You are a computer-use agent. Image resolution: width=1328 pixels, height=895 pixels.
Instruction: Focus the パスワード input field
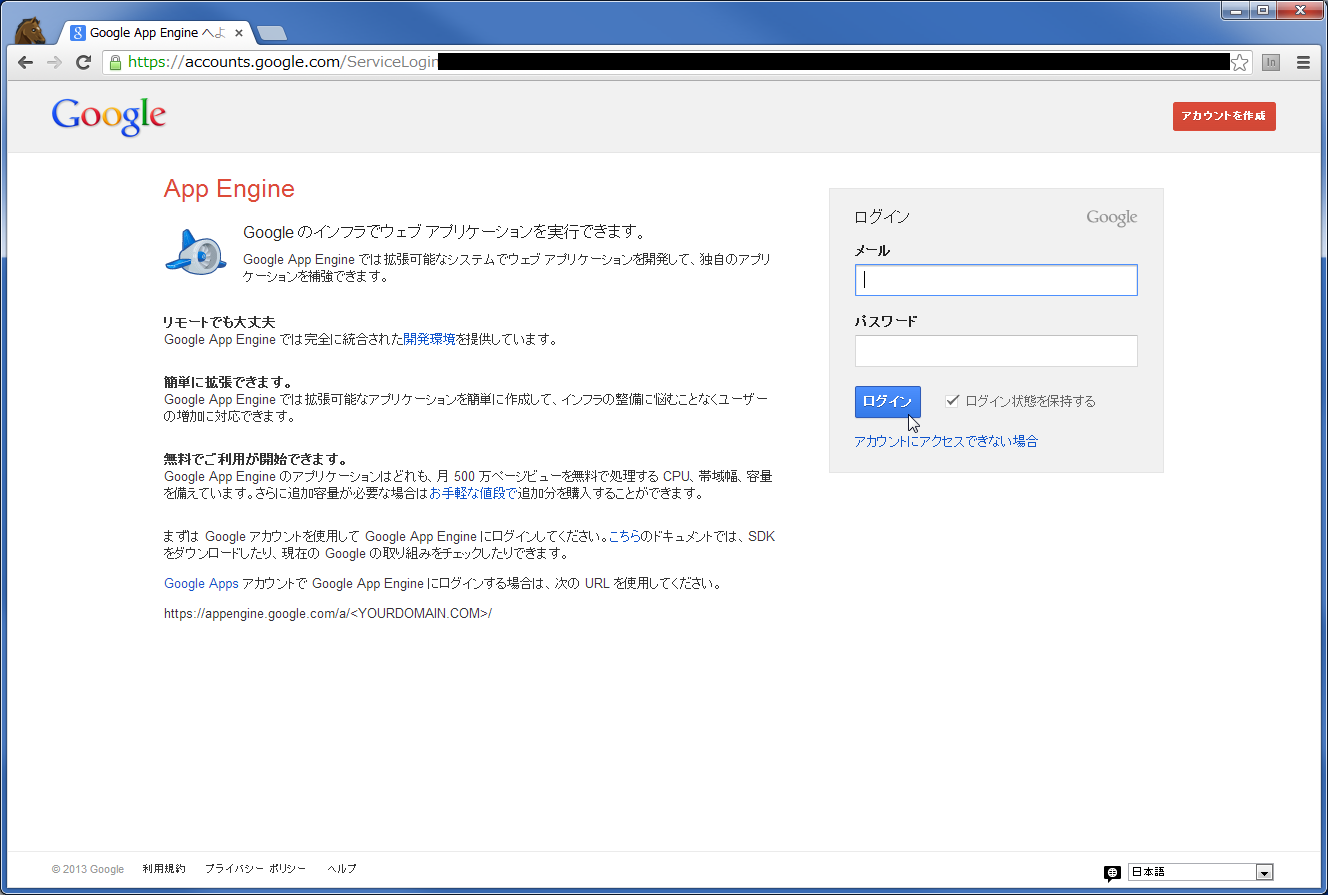pos(996,351)
